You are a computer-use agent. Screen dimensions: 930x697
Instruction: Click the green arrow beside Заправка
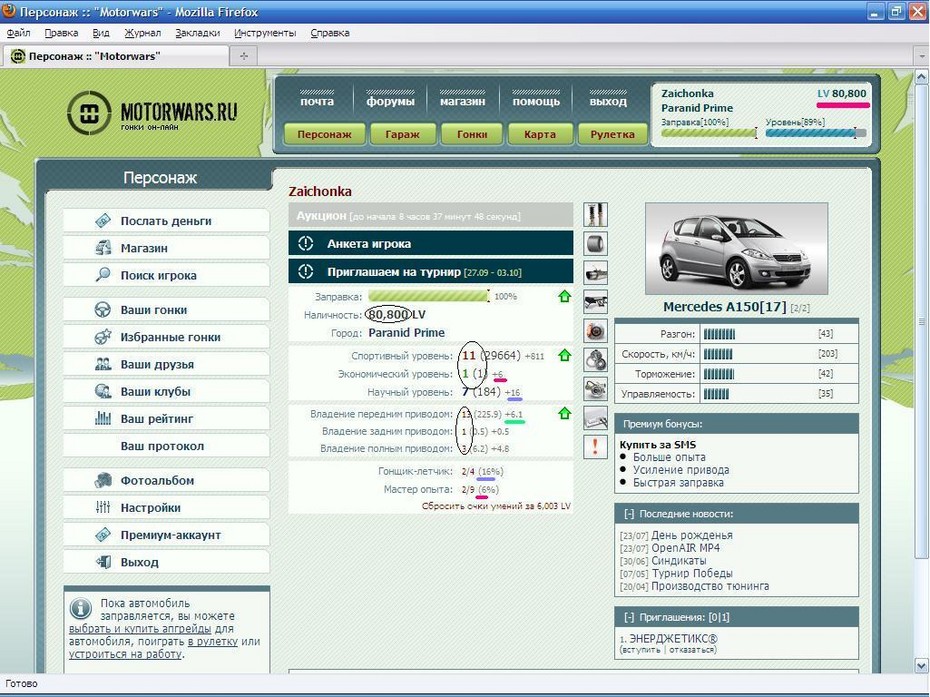[x=565, y=296]
